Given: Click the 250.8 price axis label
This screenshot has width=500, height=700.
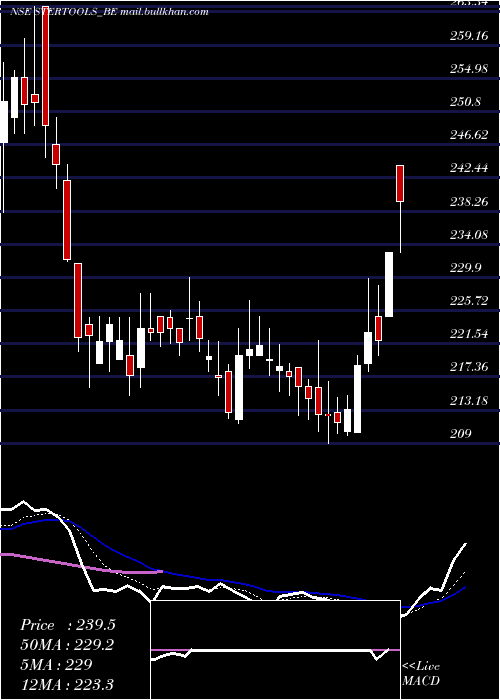Looking at the screenshot, I should click(466, 102).
